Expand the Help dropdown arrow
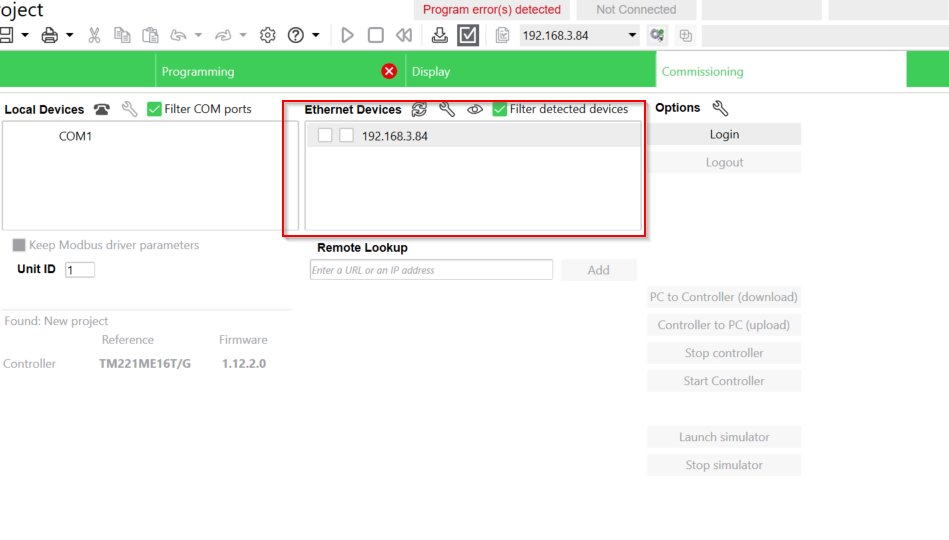 point(315,35)
